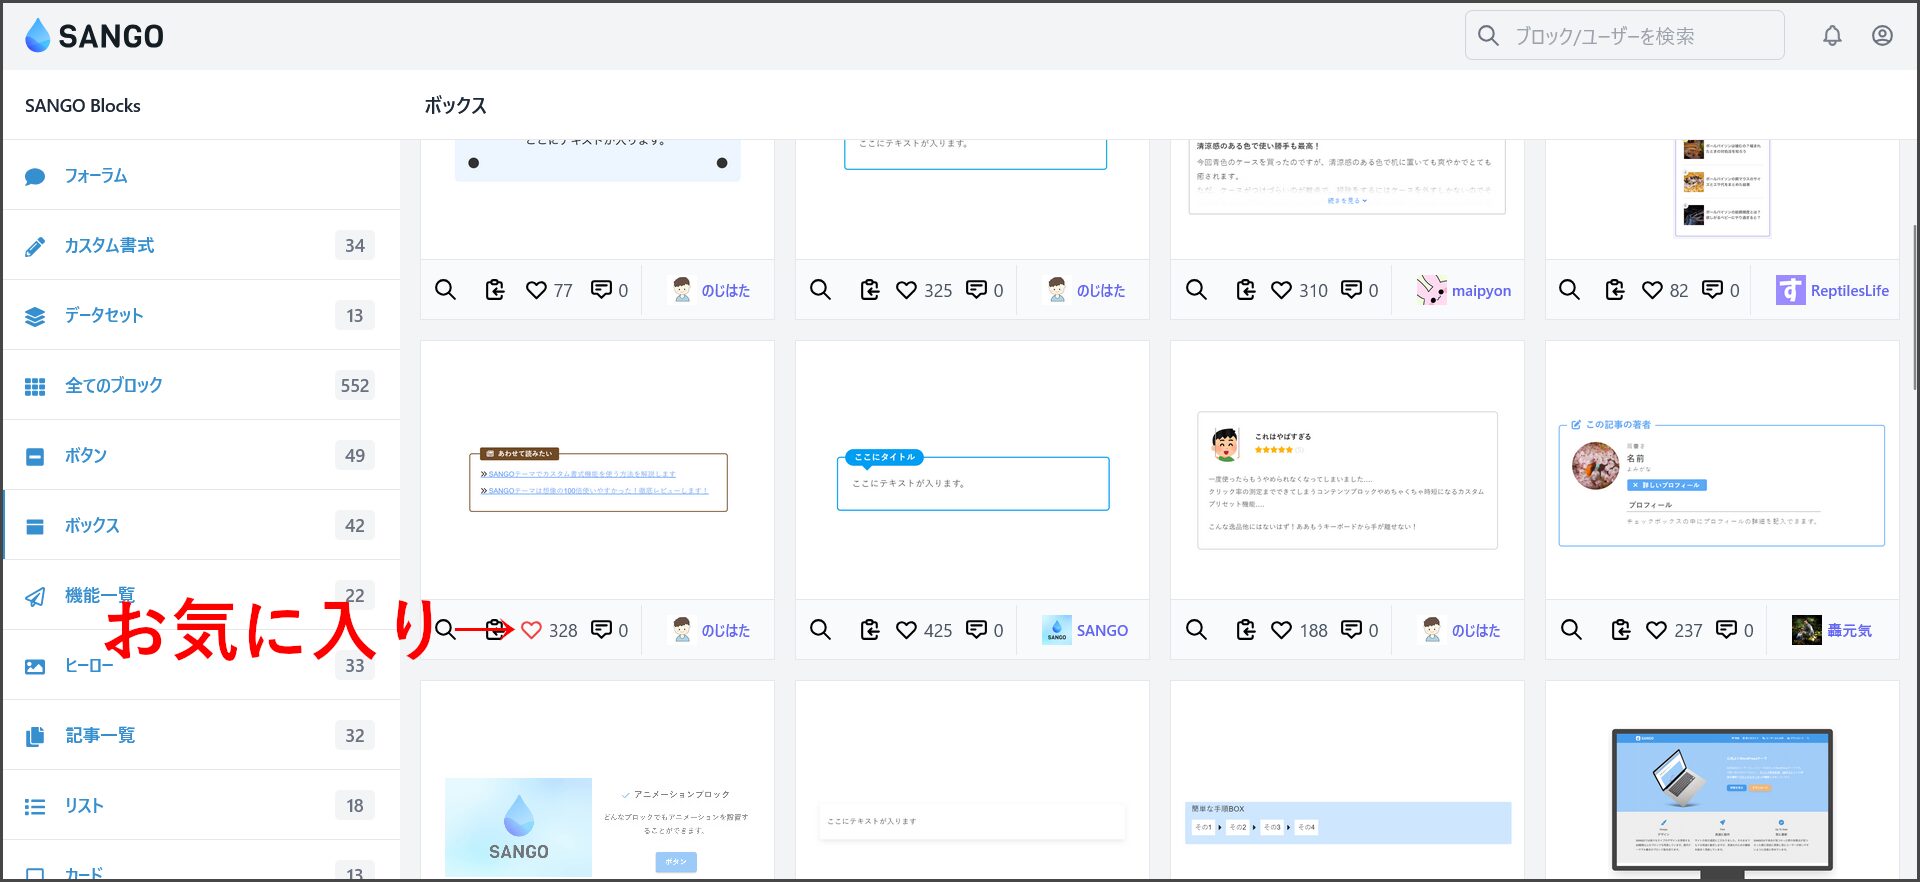Open the ここにタイトル box thumbnail
This screenshot has height=882, width=1920.
click(x=972, y=480)
